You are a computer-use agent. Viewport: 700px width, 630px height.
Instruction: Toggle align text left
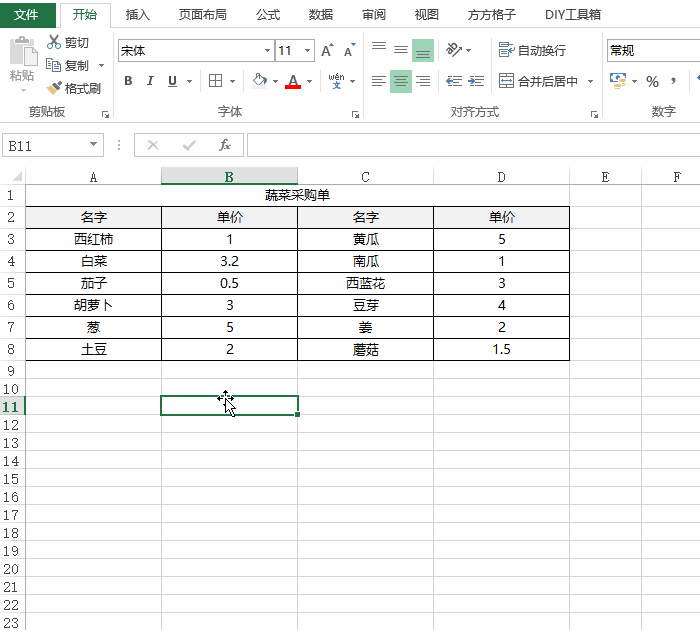[x=379, y=81]
